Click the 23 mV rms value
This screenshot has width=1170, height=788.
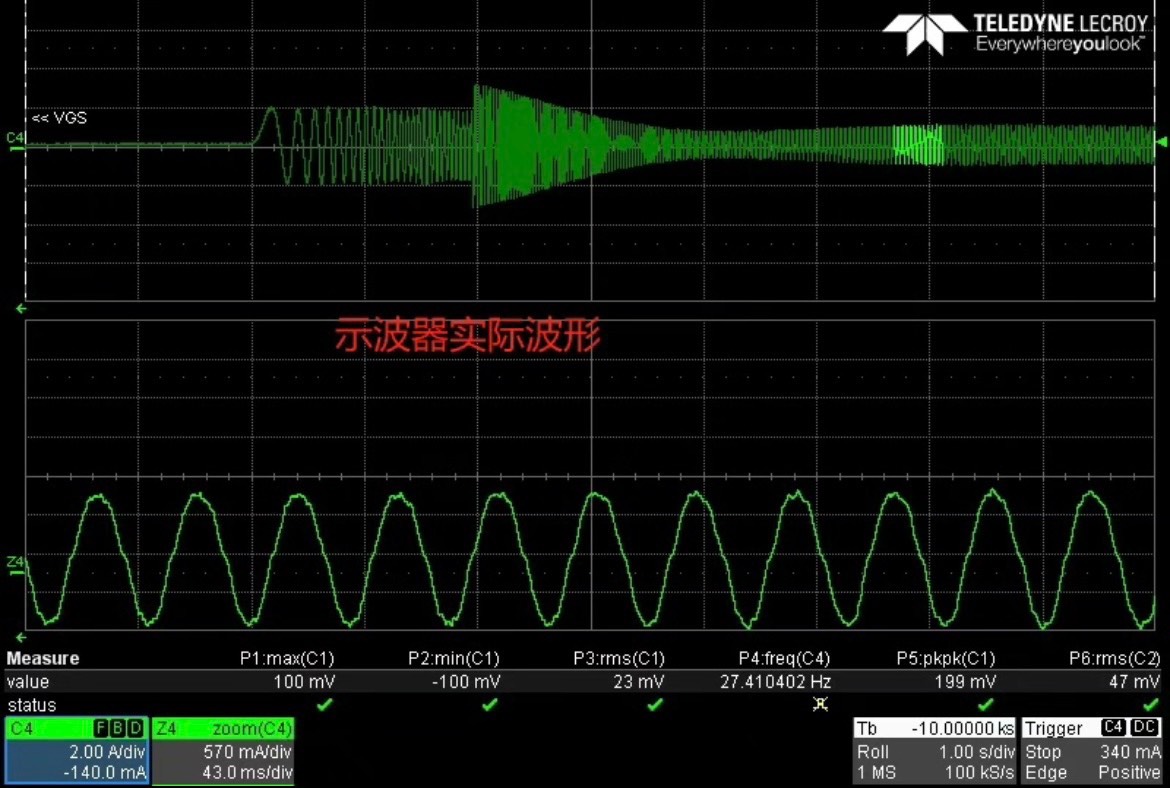point(639,681)
